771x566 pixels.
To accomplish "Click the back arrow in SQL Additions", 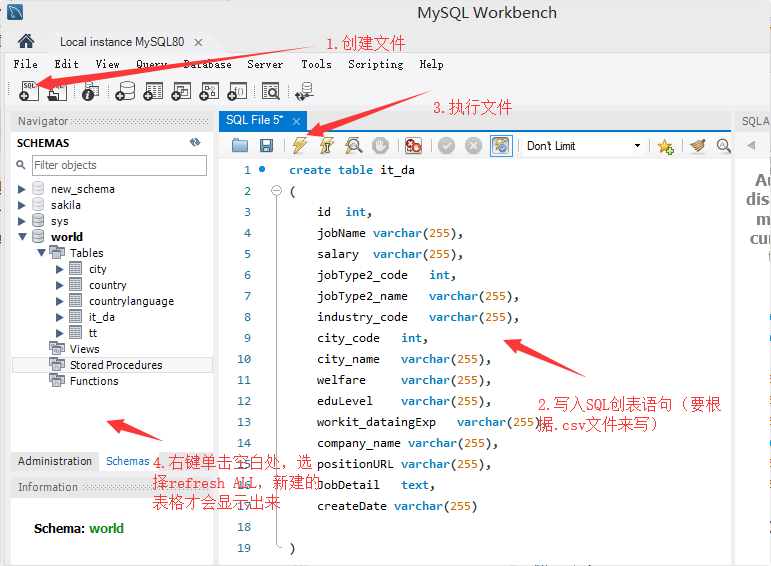I will [x=751, y=145].
